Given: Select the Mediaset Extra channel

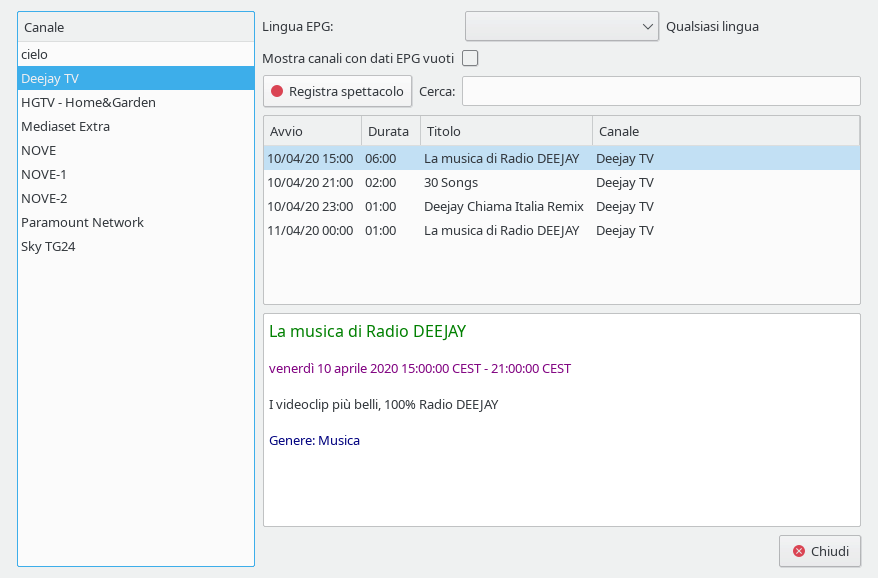Looking at the screenshot, I should (136, 127).
